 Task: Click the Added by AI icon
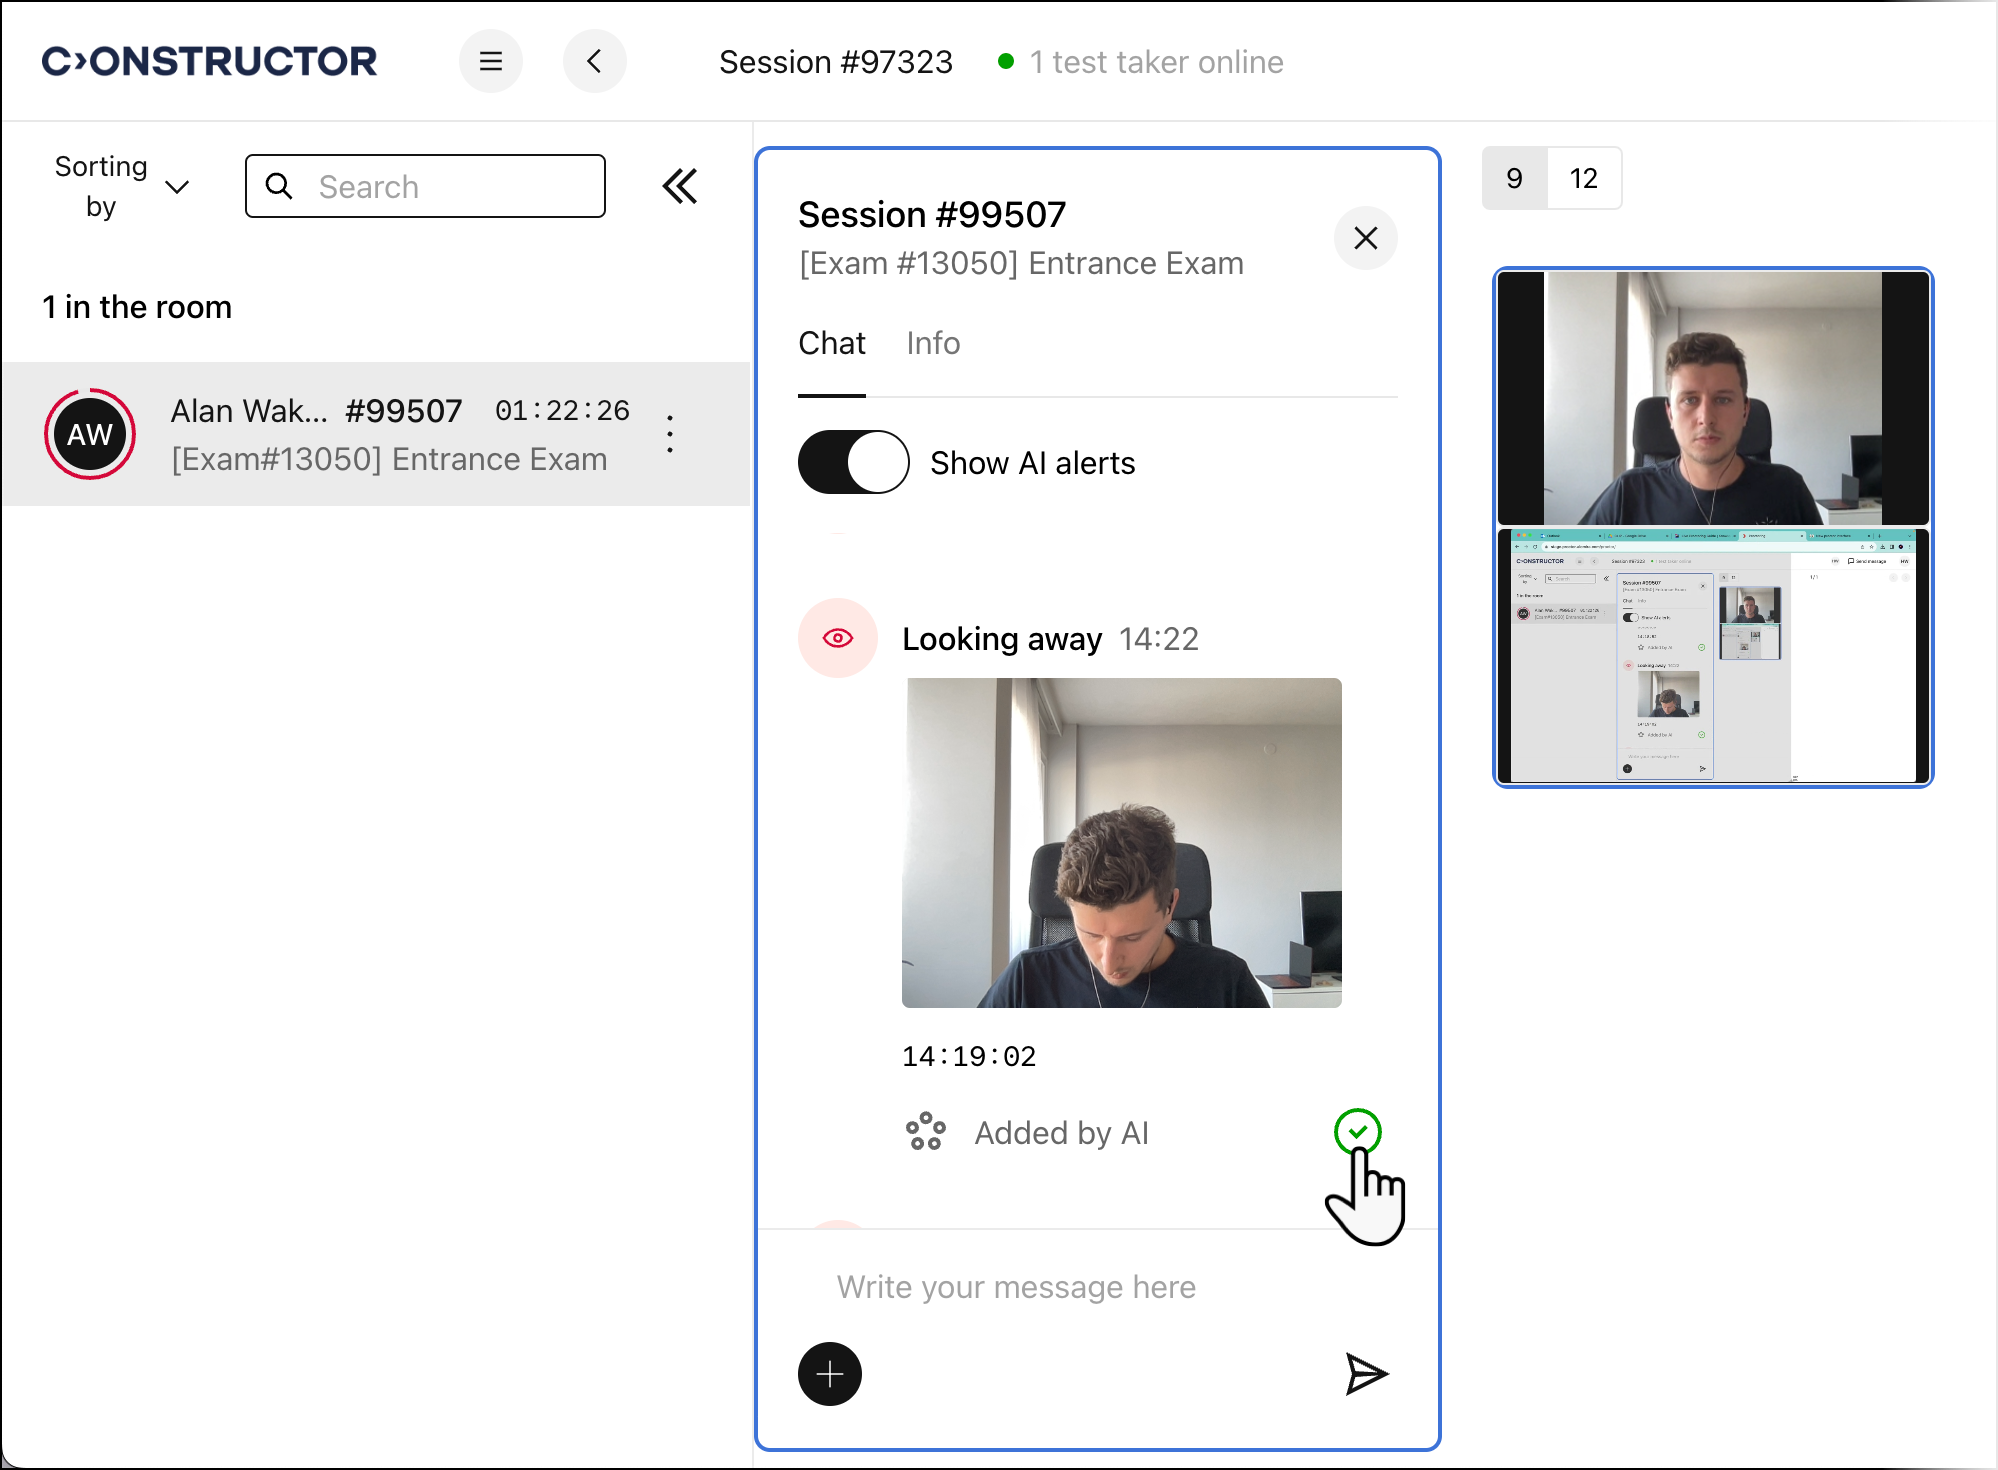pyautogui.click(x=925, y=1132)
